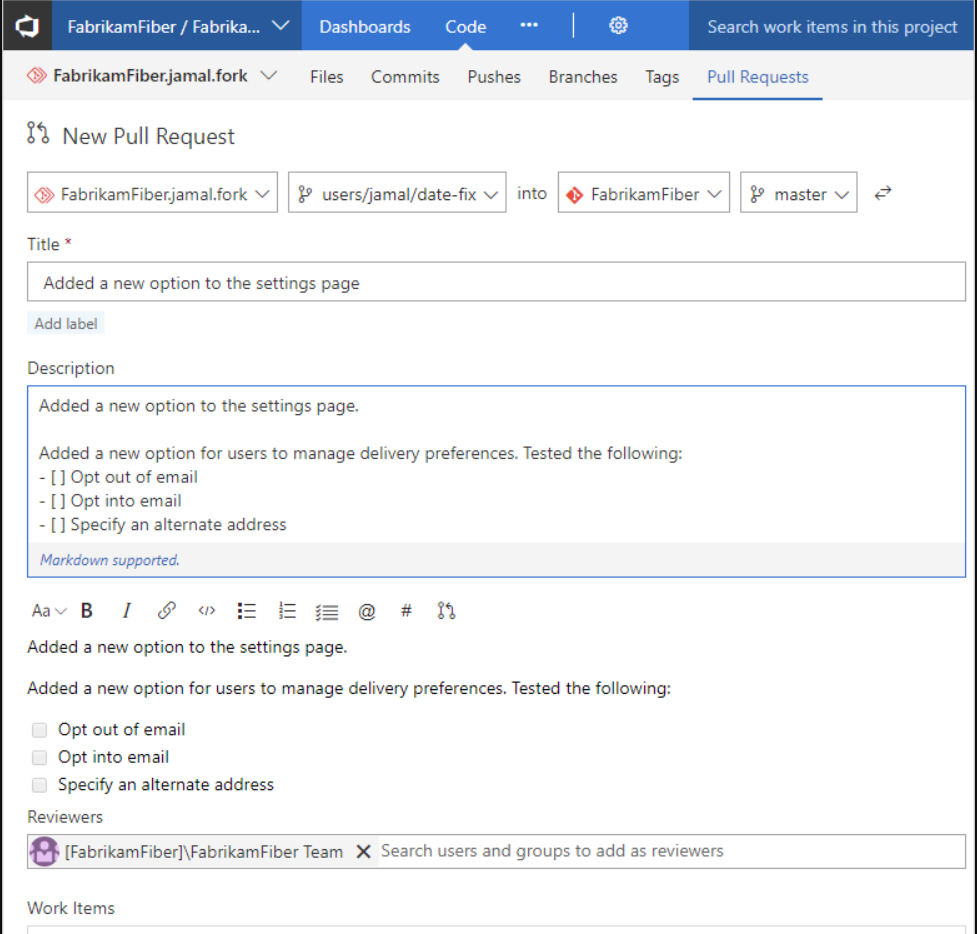Open the FabrikamFiber project selector dropdown
This screenshot has width=977, height=934.
tap(177, 26)
